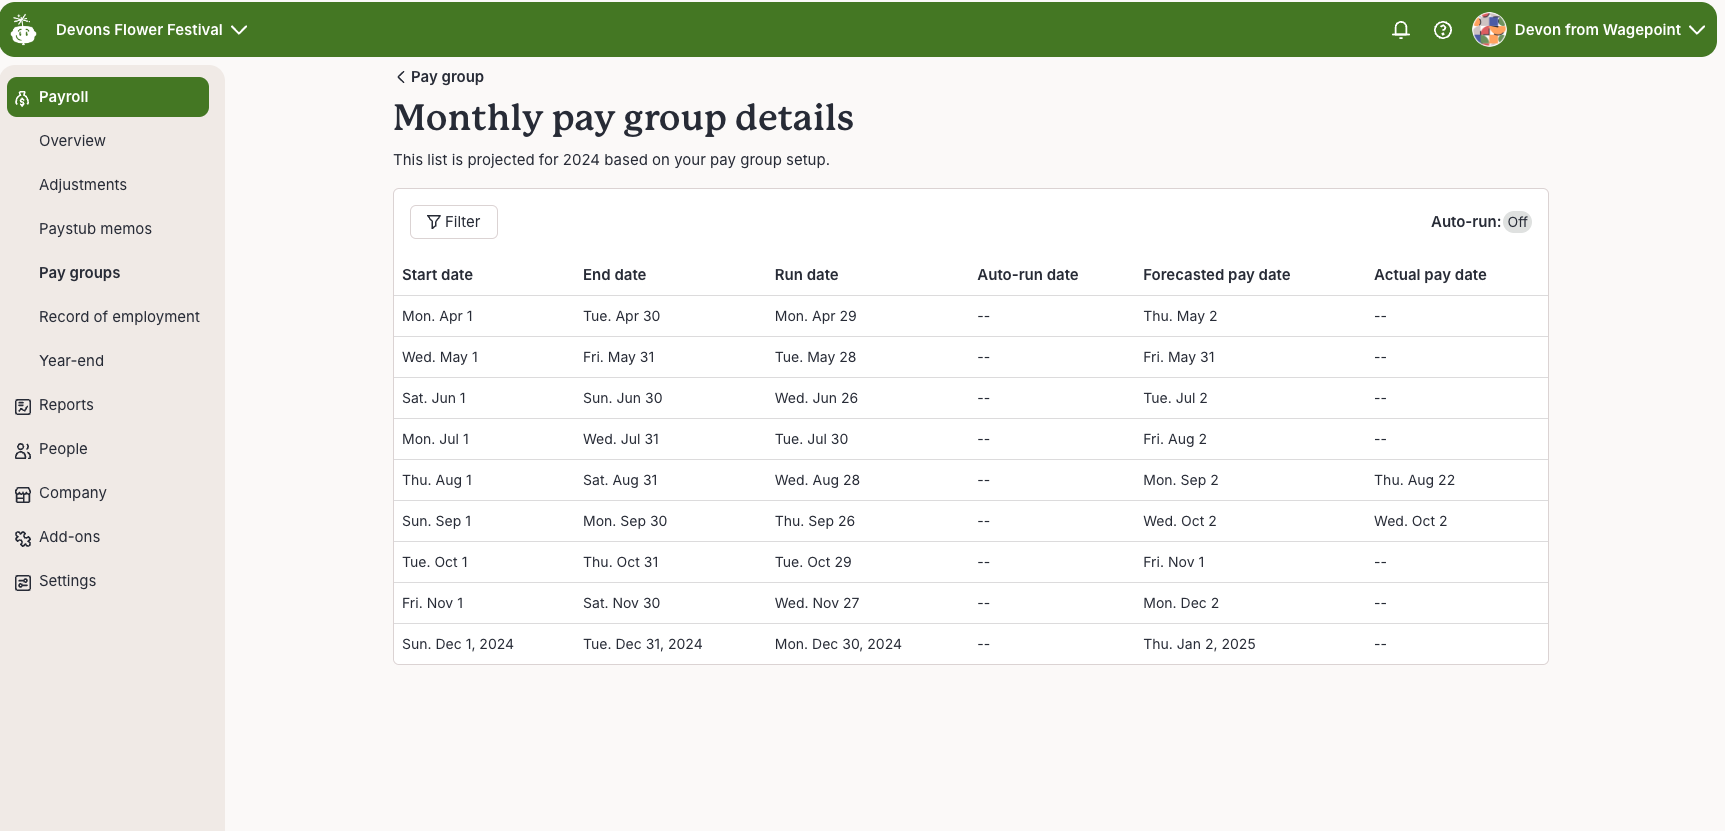Open the notifications bell
Image resolution: width=1725 pixels, height=831 pixels.
pyautogui.click(x=1401, y=30)
